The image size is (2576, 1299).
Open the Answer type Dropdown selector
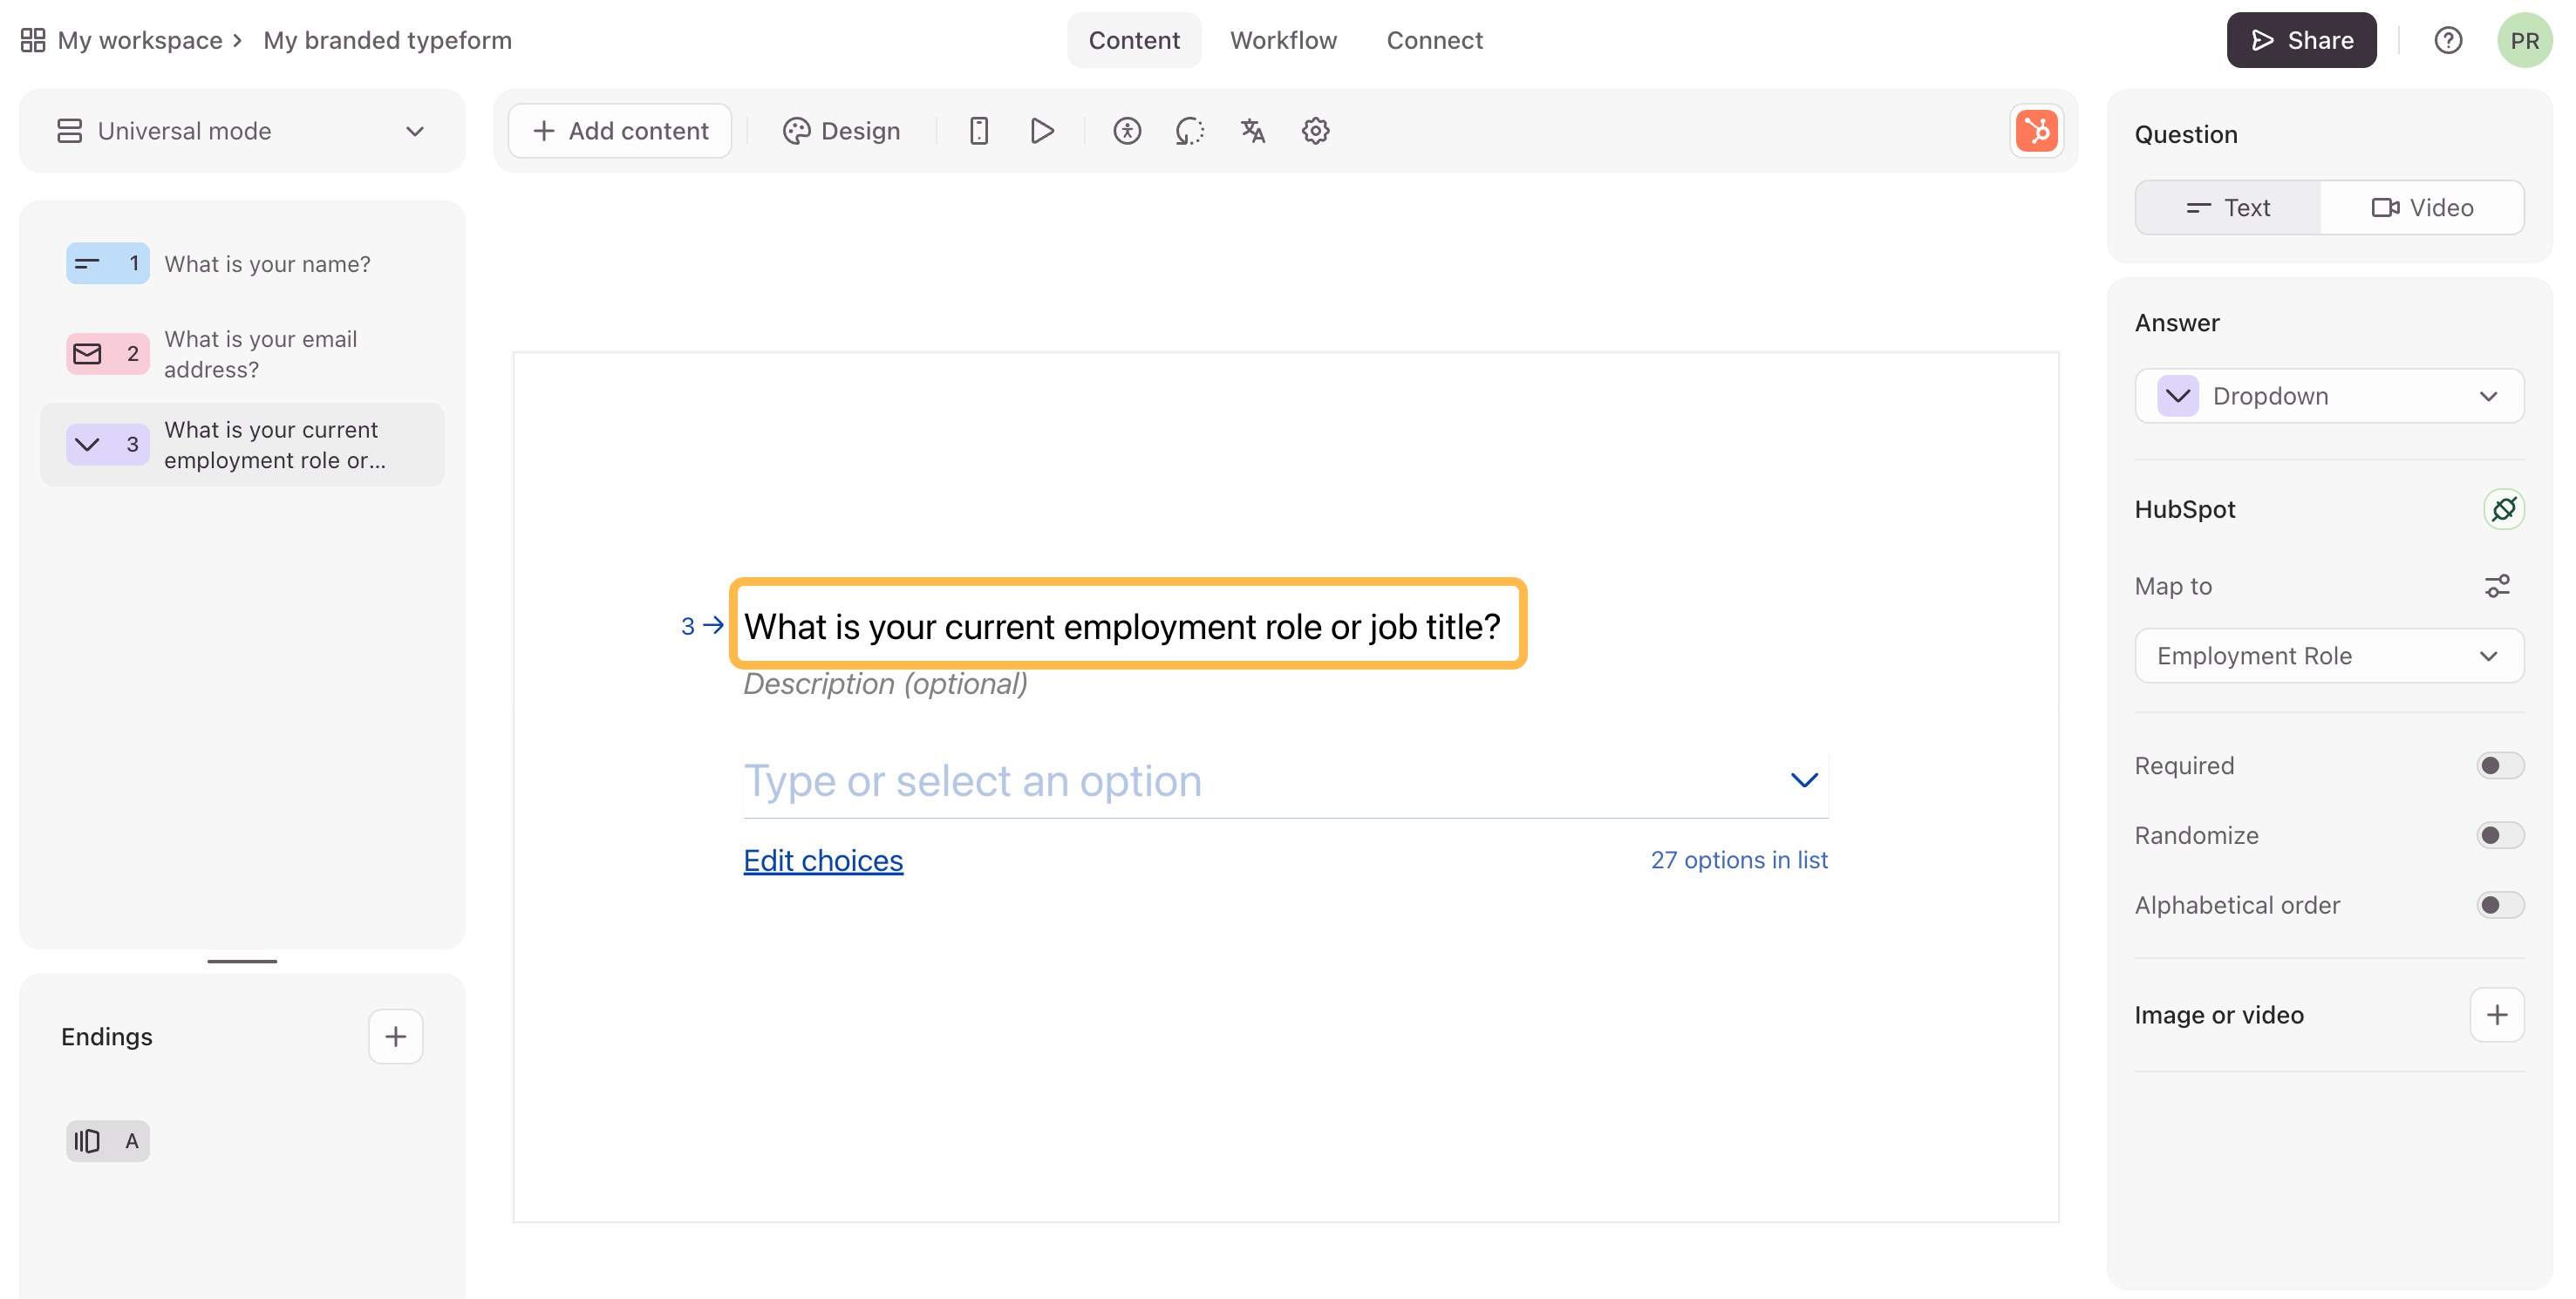tap(2329, 396)
